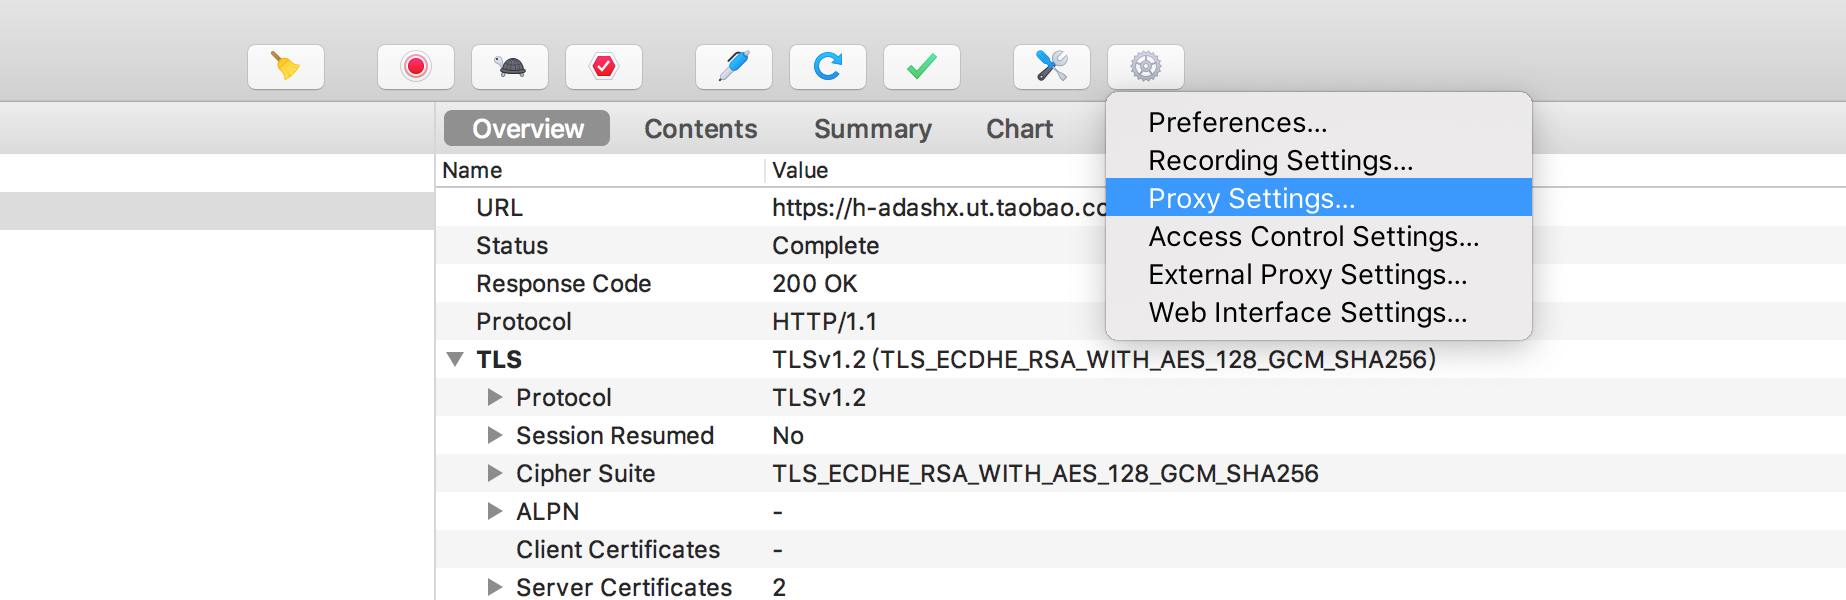This screenshot has width=1846, height=600.
Task: Click the green checkmark Validate icon
Action: (x=922, y=67)
